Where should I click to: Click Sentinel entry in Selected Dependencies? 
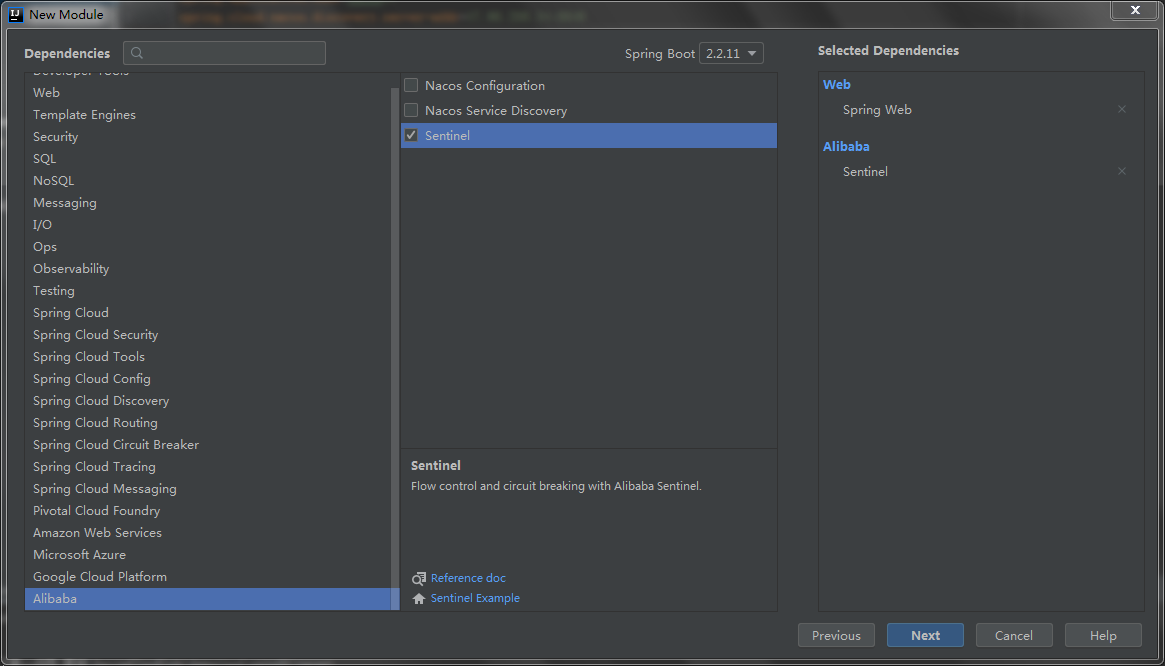pos(866,172)
